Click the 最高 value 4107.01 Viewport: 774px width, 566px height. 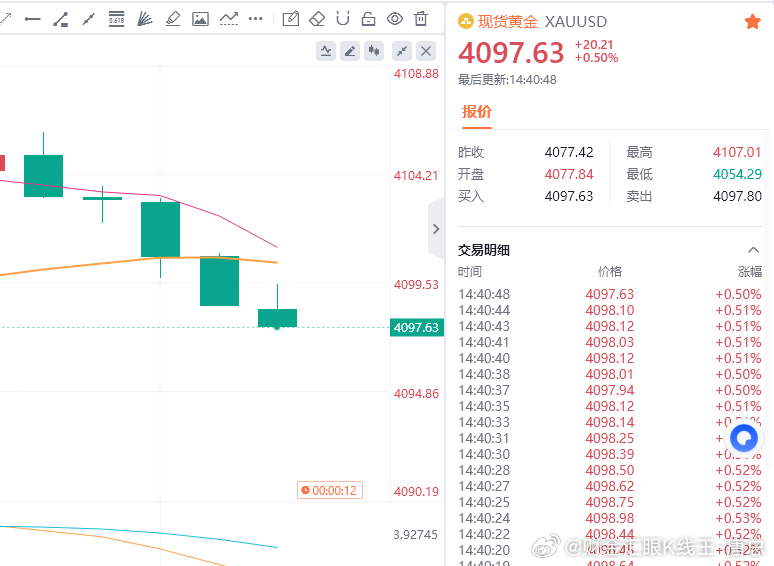[737, 152]
